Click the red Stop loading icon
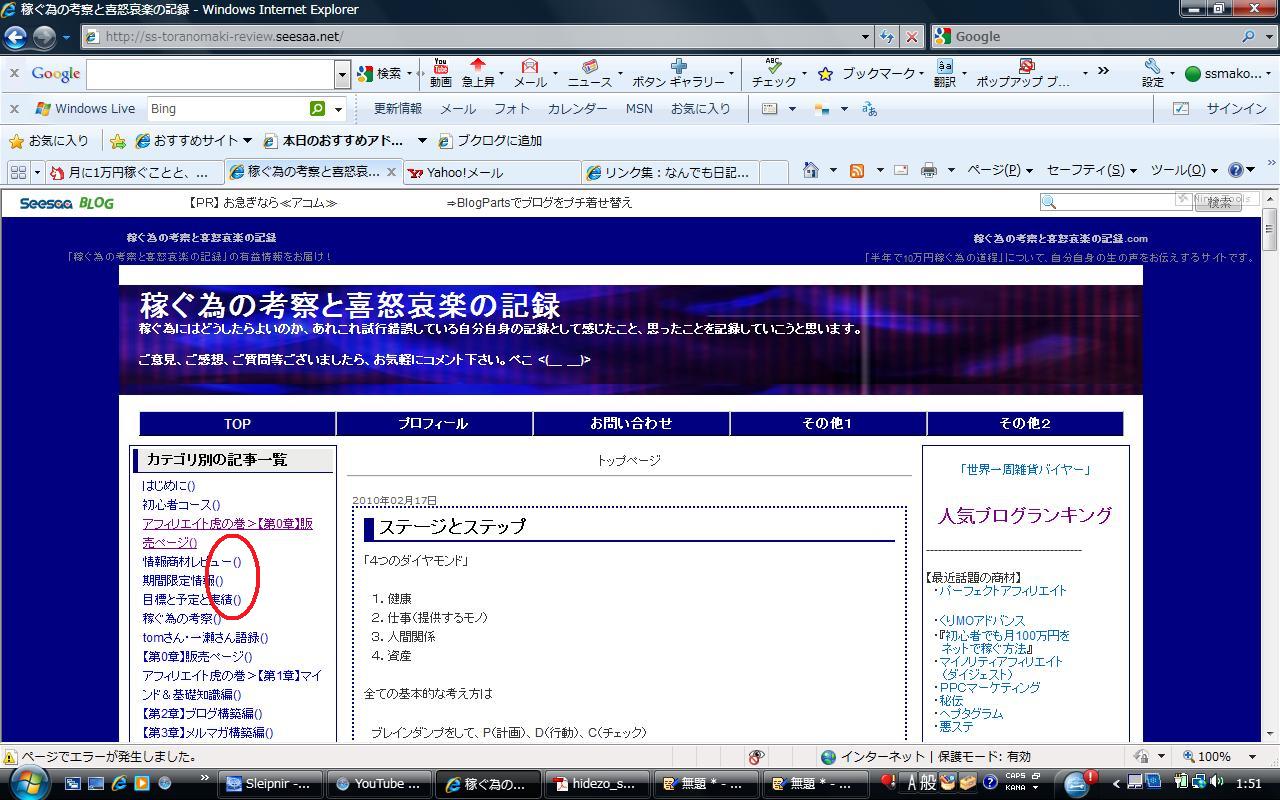1280x800 pixels. coord(911,36)
